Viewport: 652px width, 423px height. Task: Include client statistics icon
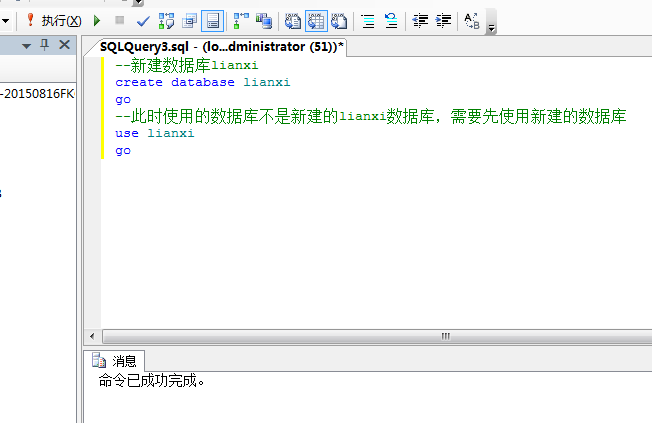click(264, 21)
